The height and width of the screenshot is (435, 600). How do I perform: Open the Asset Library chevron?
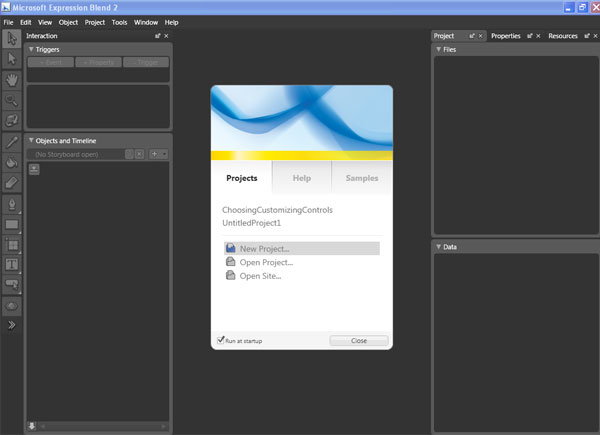tap(11, 325)
